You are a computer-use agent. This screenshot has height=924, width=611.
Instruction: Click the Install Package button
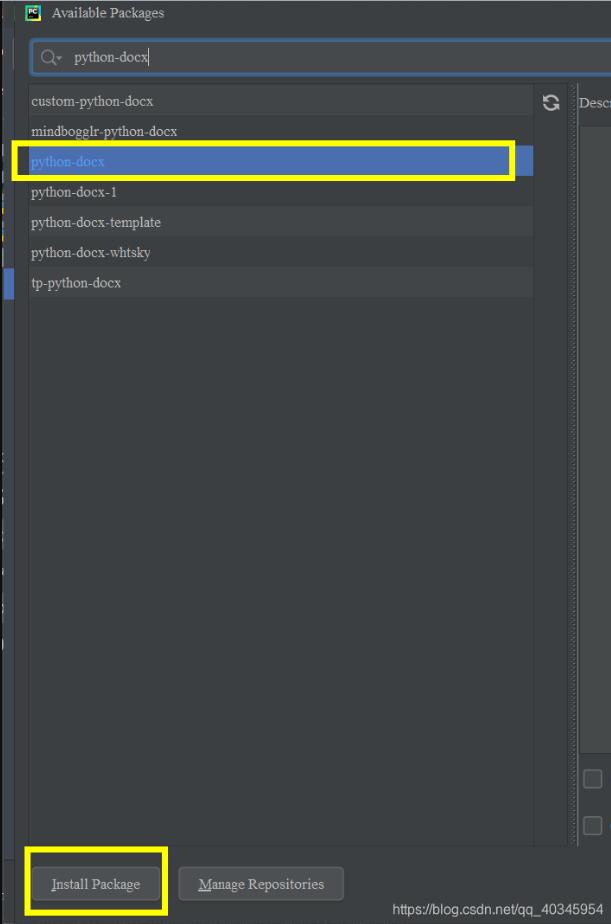tap(95, 883)
